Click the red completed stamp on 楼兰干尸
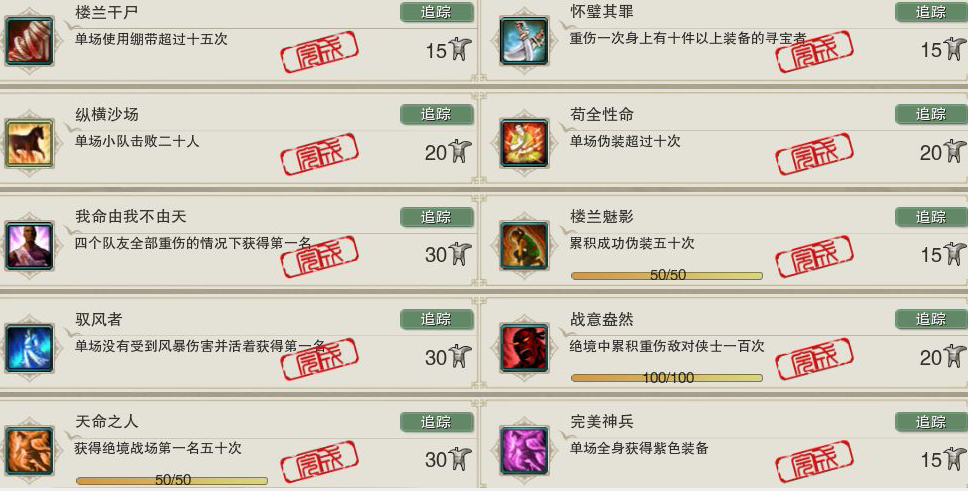This screenshot has width=968, height=491. coord(319,52)
